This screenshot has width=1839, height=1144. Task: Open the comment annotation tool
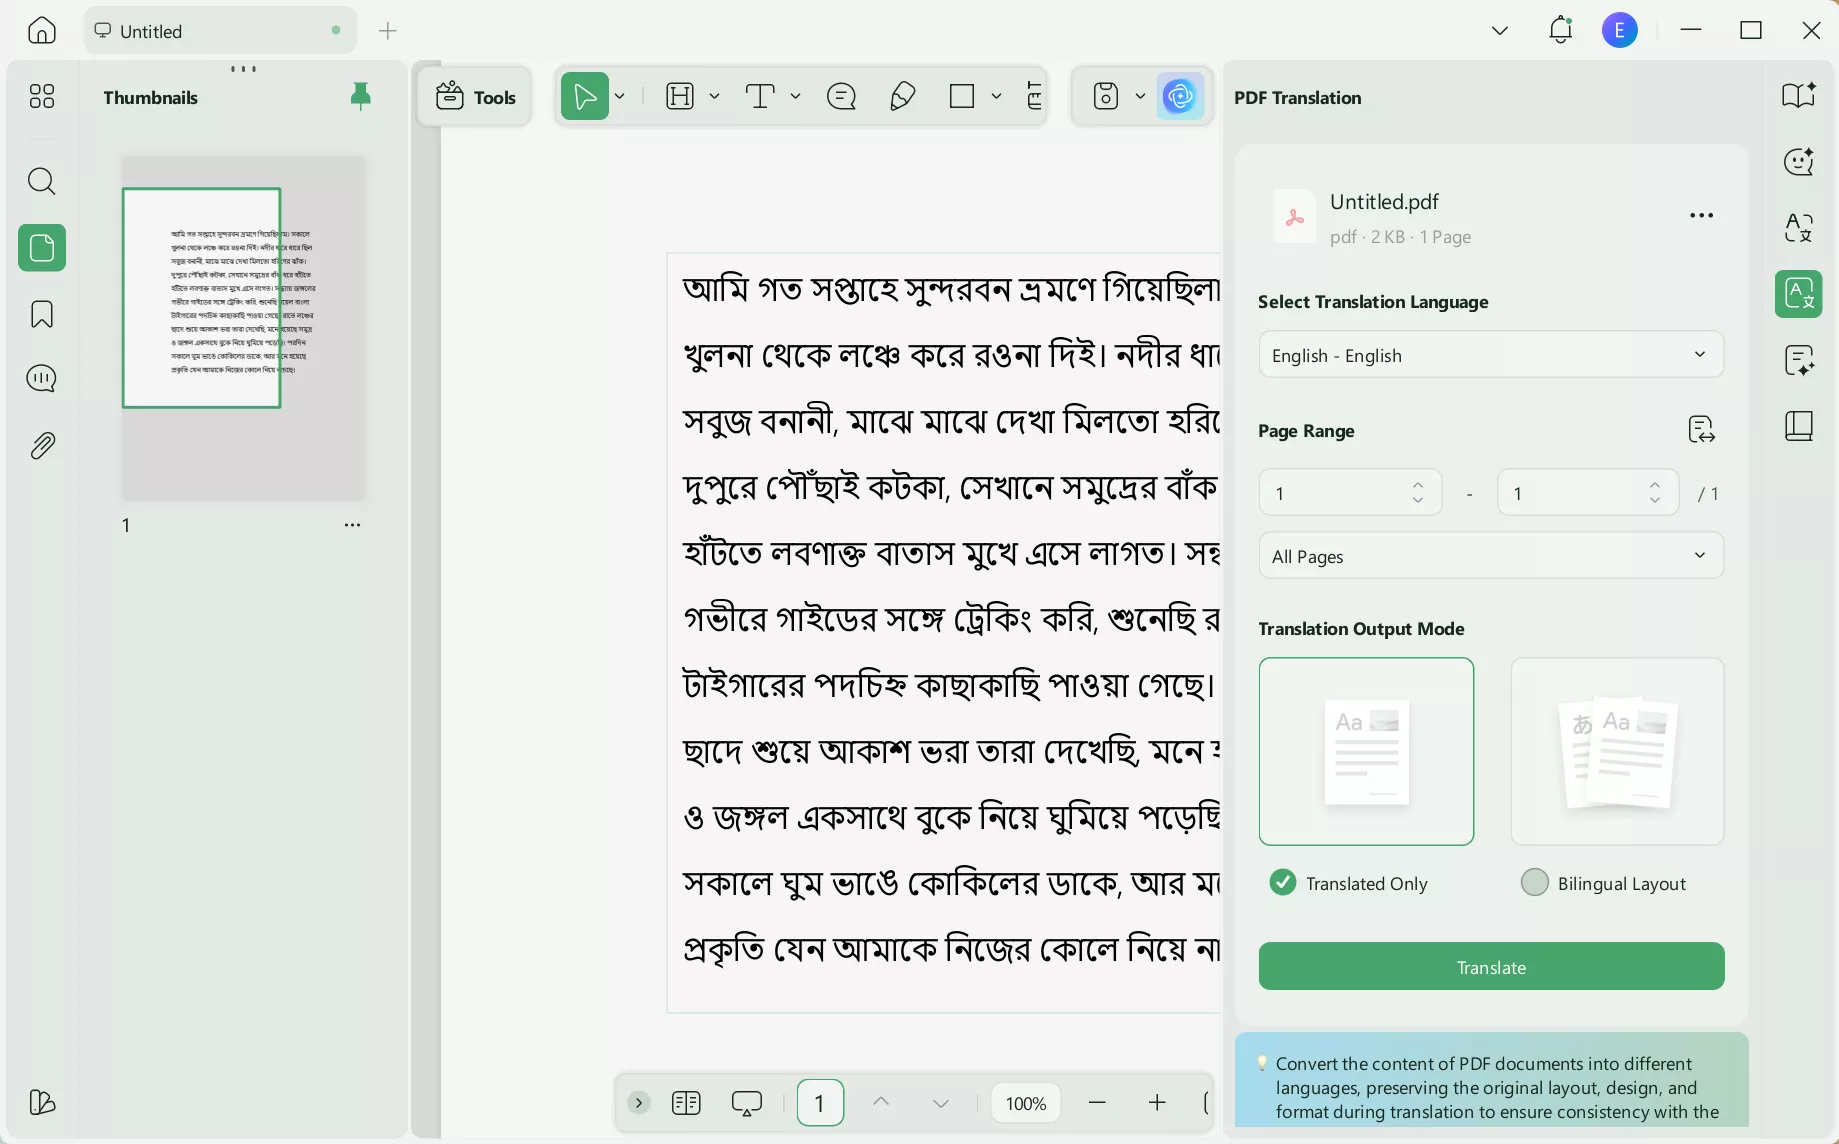pos(841,96)
